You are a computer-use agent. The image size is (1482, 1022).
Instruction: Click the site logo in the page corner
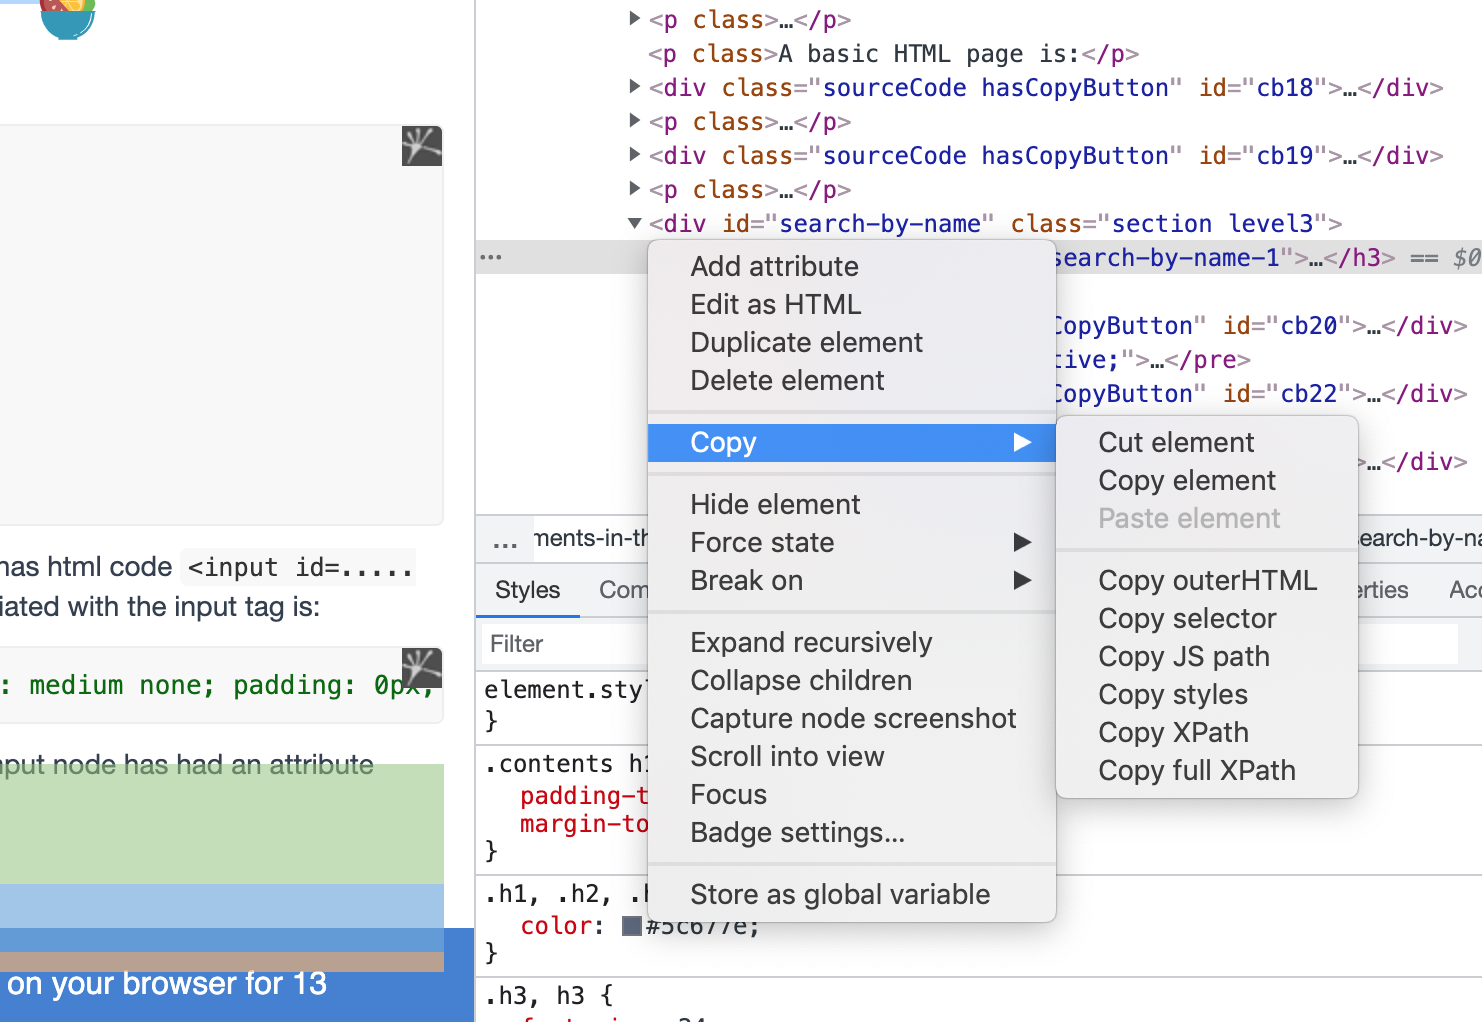68,18
